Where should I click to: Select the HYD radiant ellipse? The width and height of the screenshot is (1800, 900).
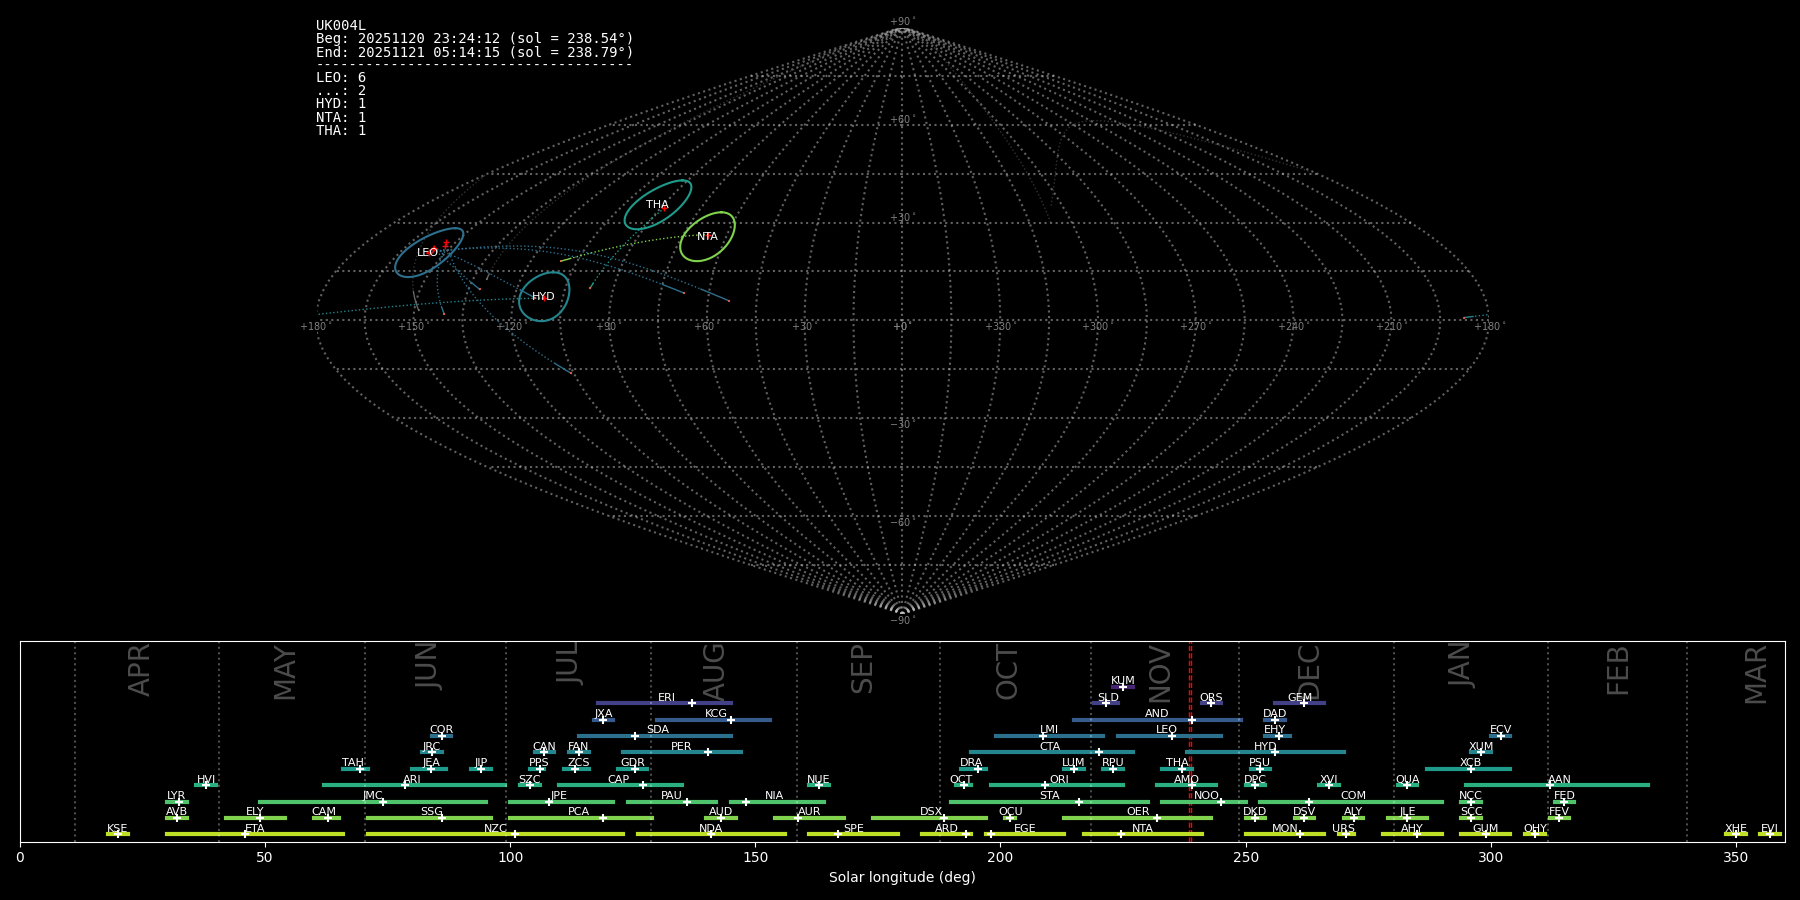coord(543,296)
